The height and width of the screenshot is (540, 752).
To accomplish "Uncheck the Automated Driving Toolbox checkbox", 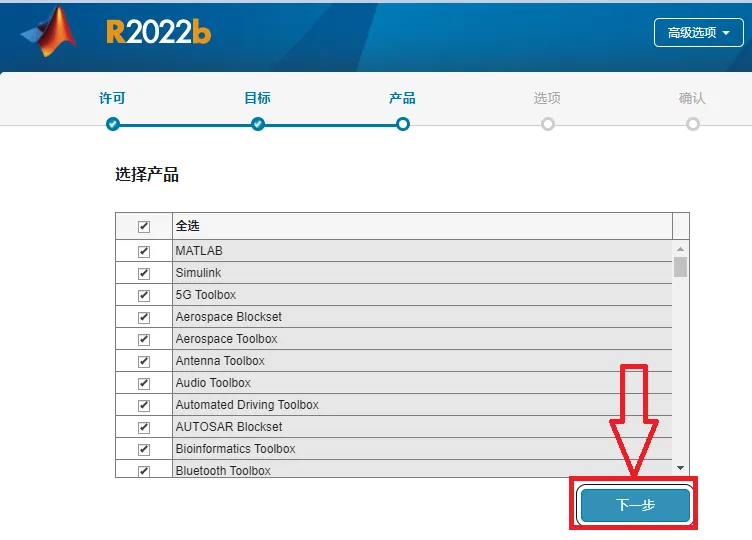I will [144, 406].
